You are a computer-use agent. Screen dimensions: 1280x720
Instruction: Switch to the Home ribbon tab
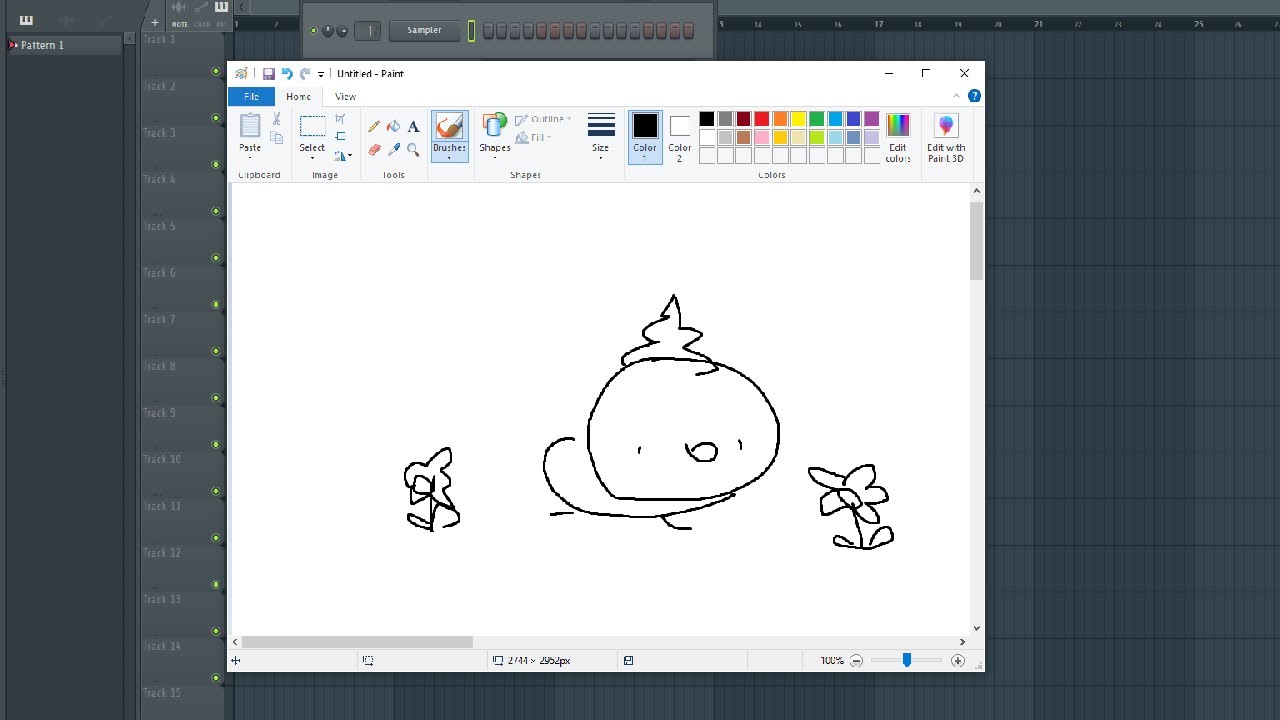[x=298, y=97]
